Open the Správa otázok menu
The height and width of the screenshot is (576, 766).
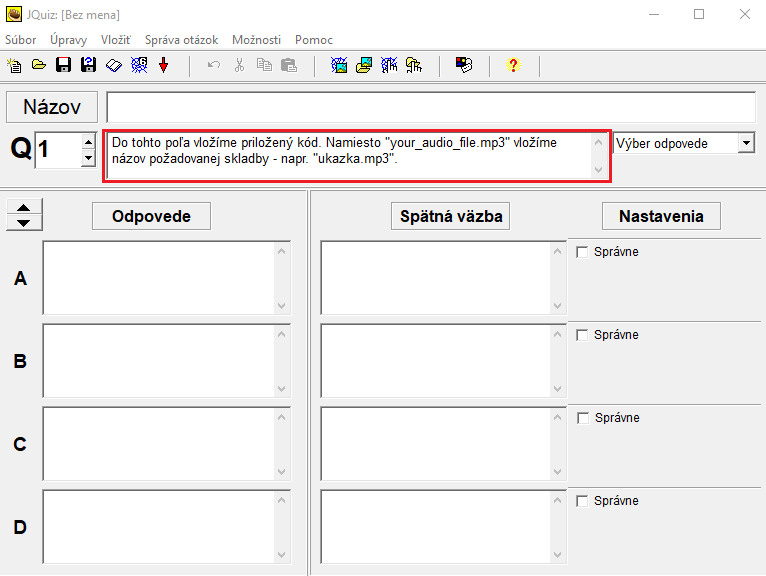tap(181, 40)
